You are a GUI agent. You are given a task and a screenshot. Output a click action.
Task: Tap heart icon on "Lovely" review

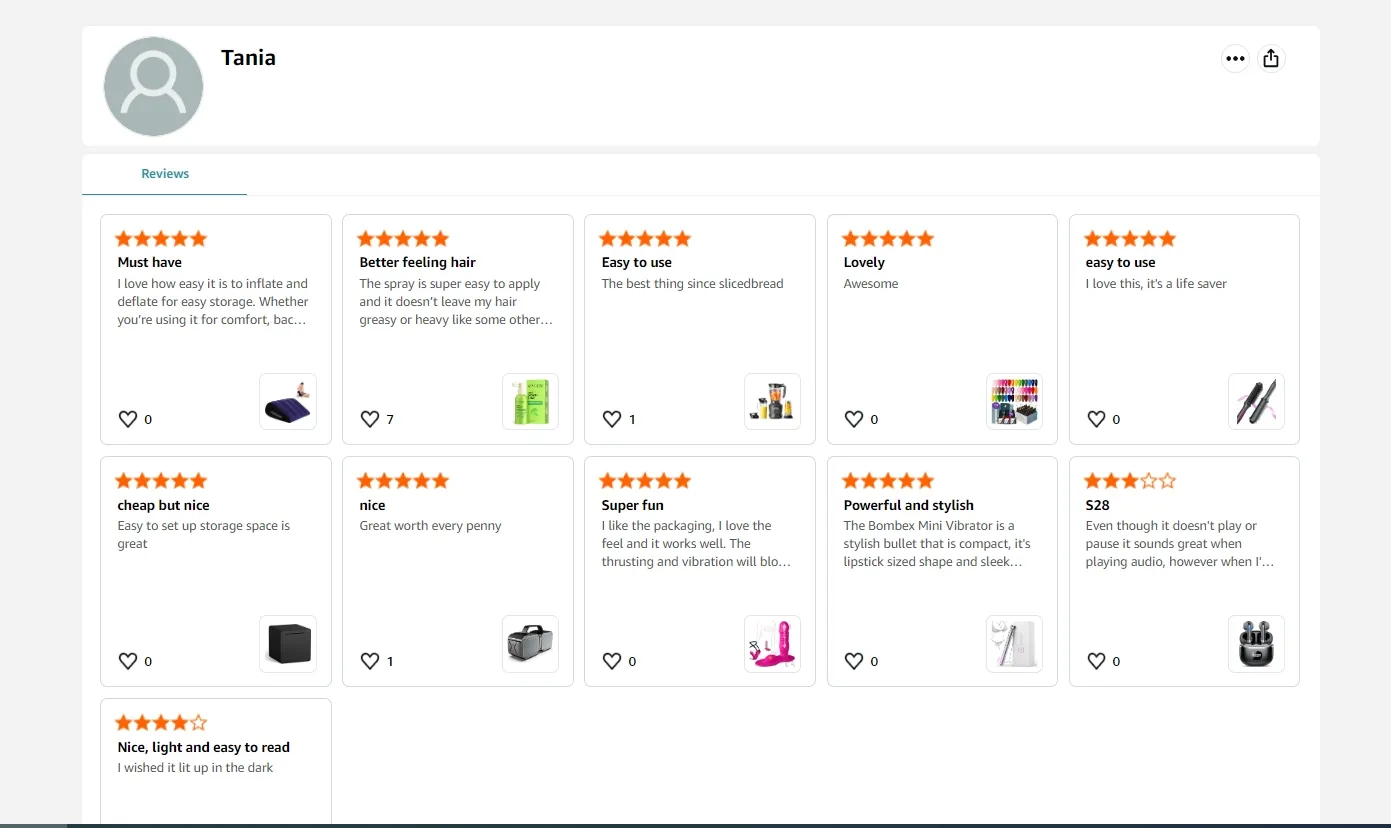click(x=854, y=419)
